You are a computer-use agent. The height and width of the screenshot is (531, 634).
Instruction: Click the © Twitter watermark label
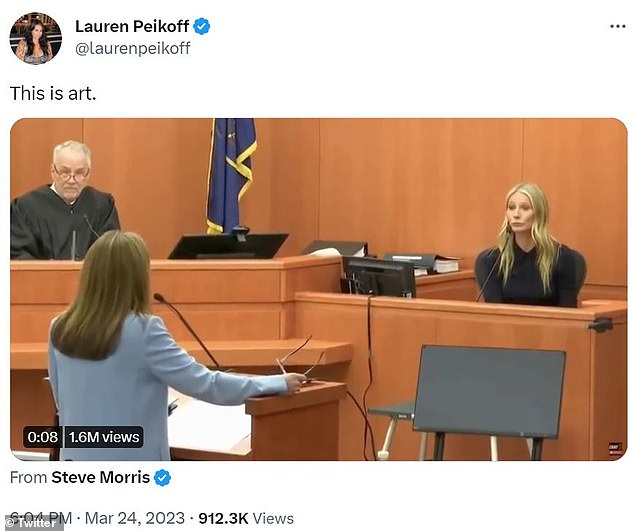32,523
